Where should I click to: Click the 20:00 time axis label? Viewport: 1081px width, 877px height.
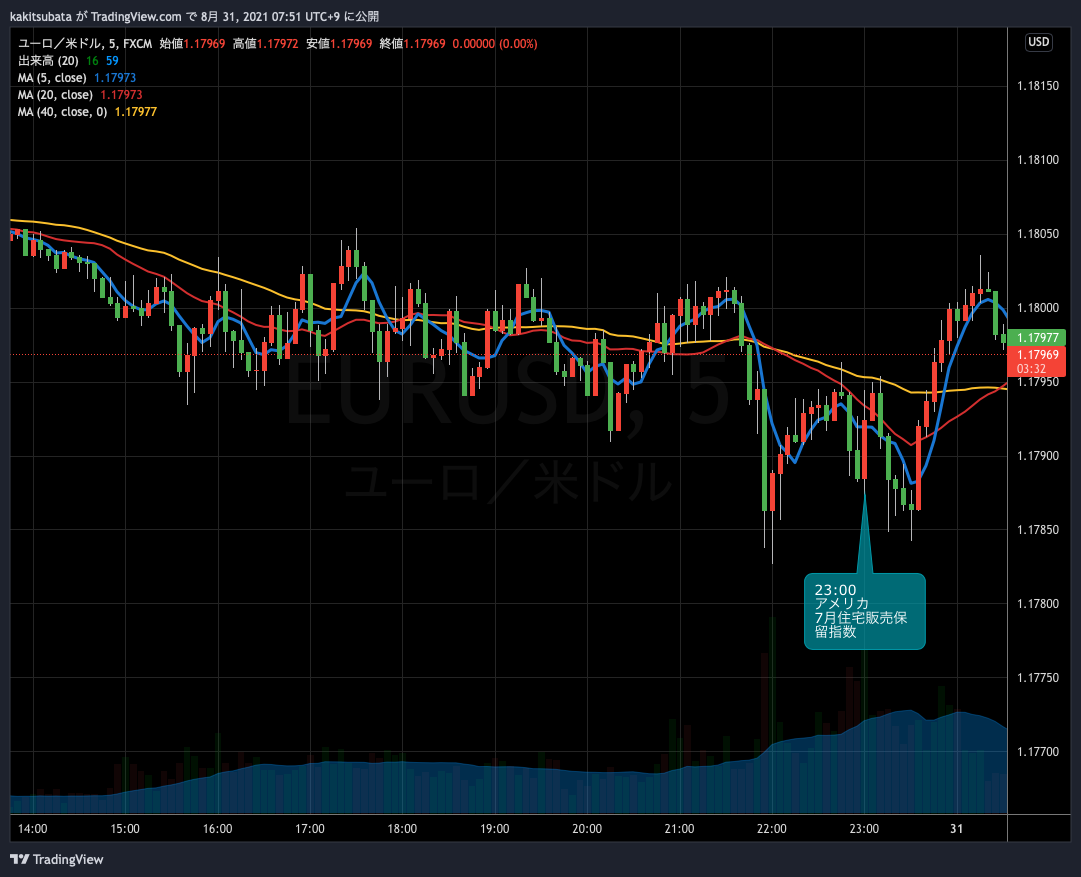point(587,829)
